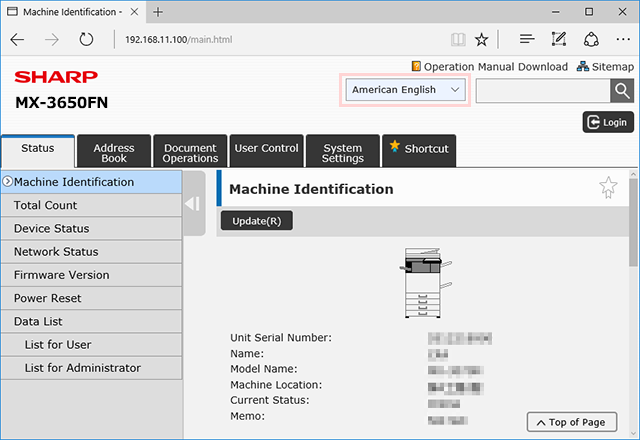Viewport: 640px width, 440px height.
Task: Open the language dropdown American English
Action: (x=405, y=90)
